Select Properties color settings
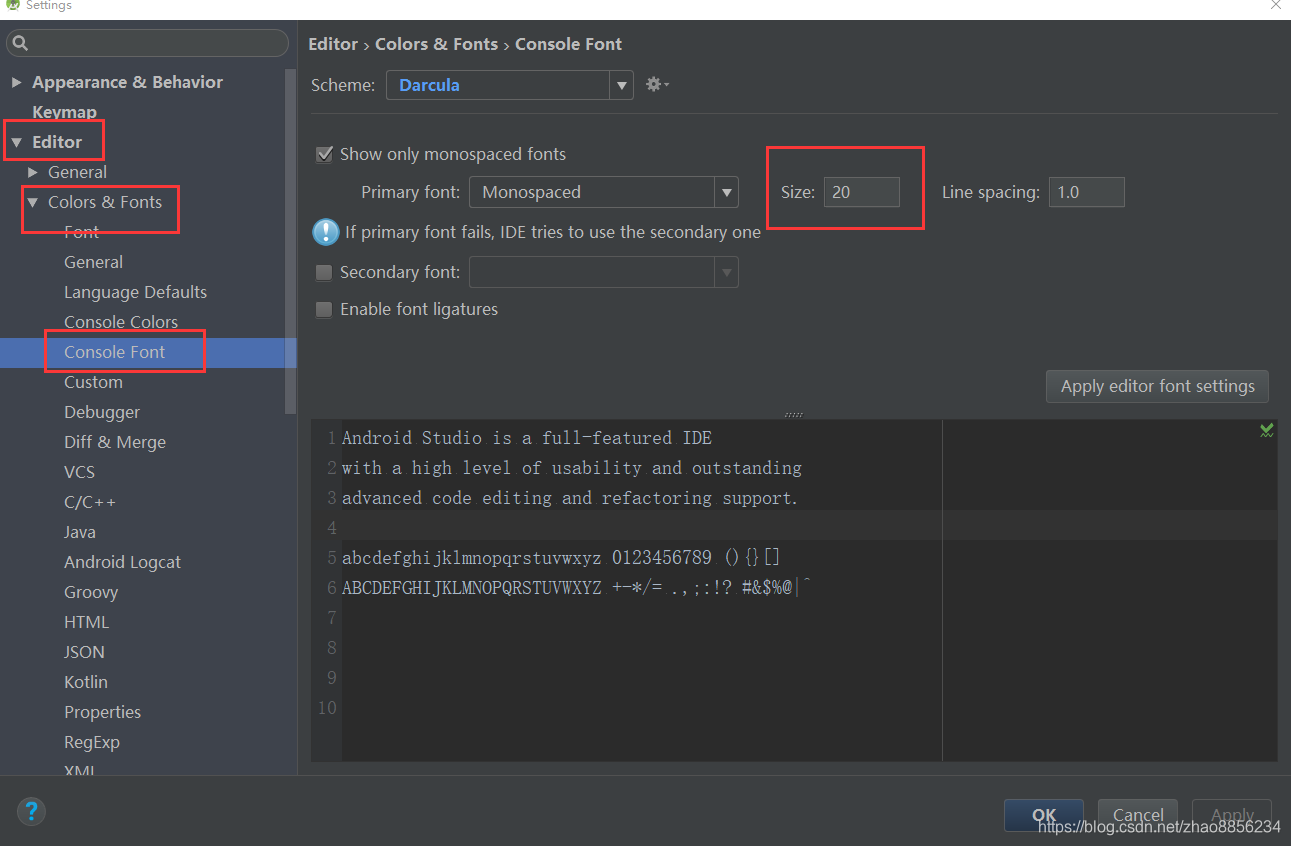 102,712
